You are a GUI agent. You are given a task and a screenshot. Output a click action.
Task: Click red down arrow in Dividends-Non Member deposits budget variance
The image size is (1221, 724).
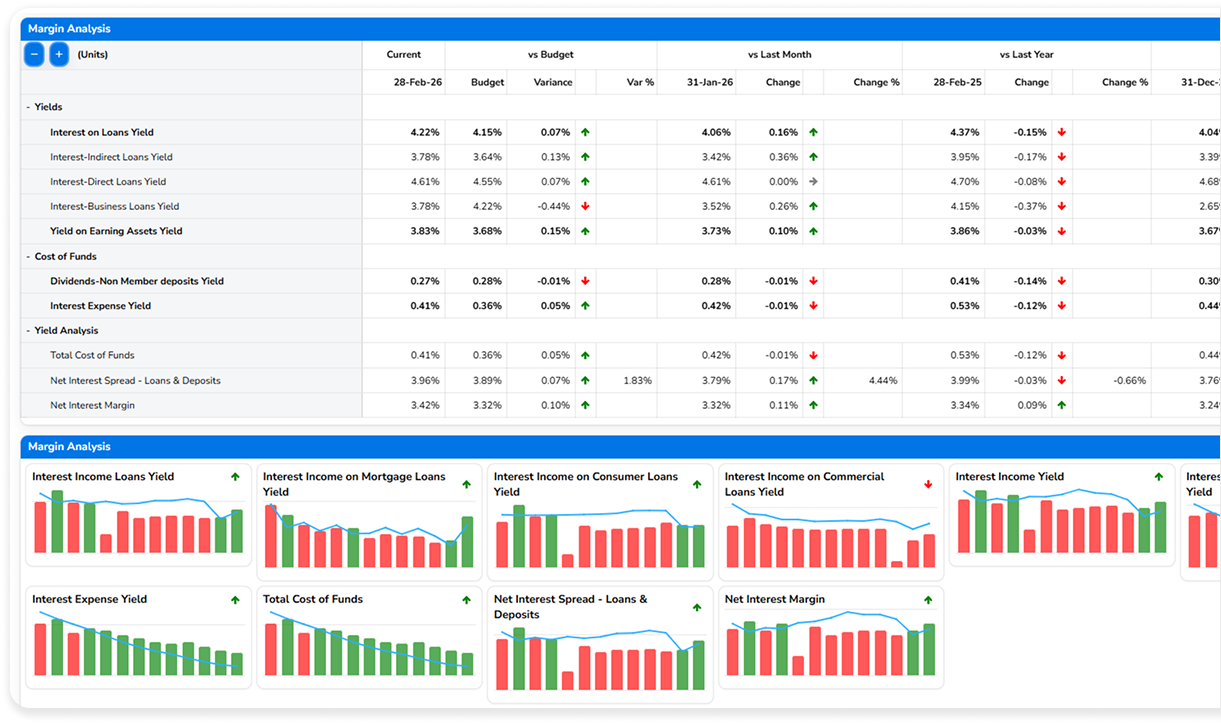pos(585,282)
